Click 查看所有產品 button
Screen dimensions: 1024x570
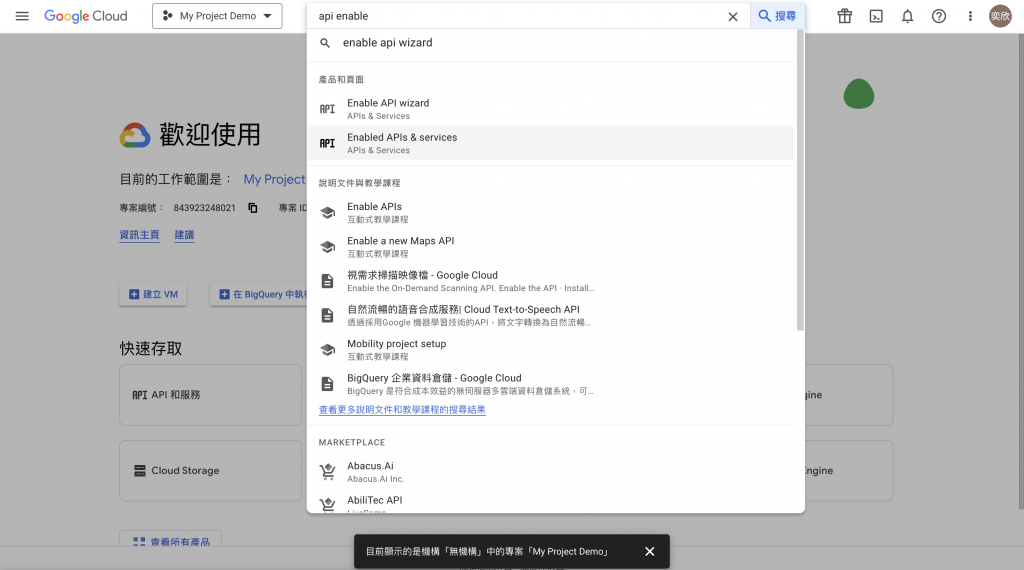pos(171,539)
